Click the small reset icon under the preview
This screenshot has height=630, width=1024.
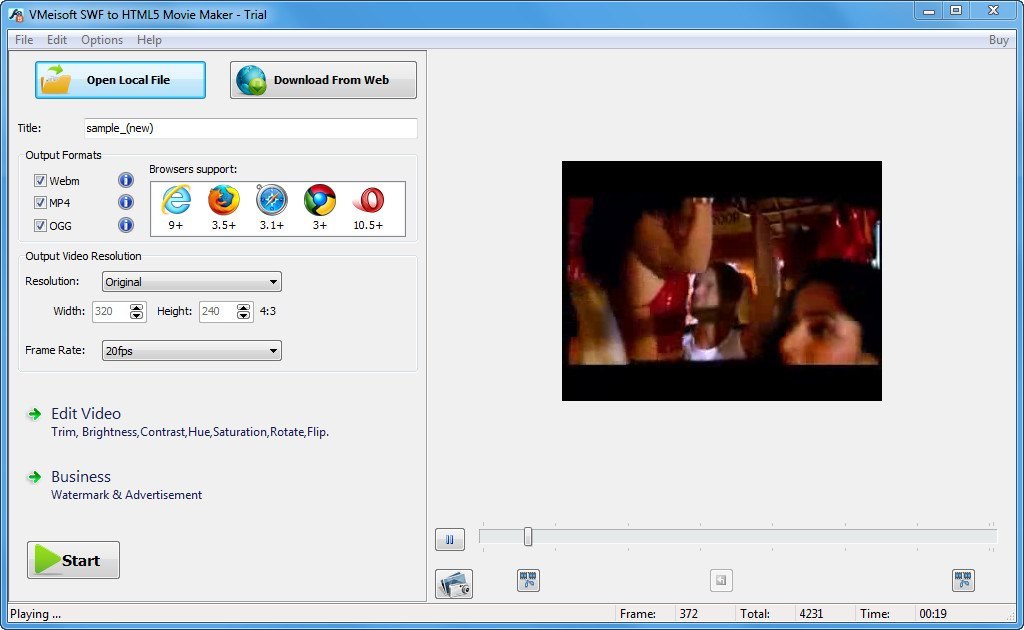point(721,580)
